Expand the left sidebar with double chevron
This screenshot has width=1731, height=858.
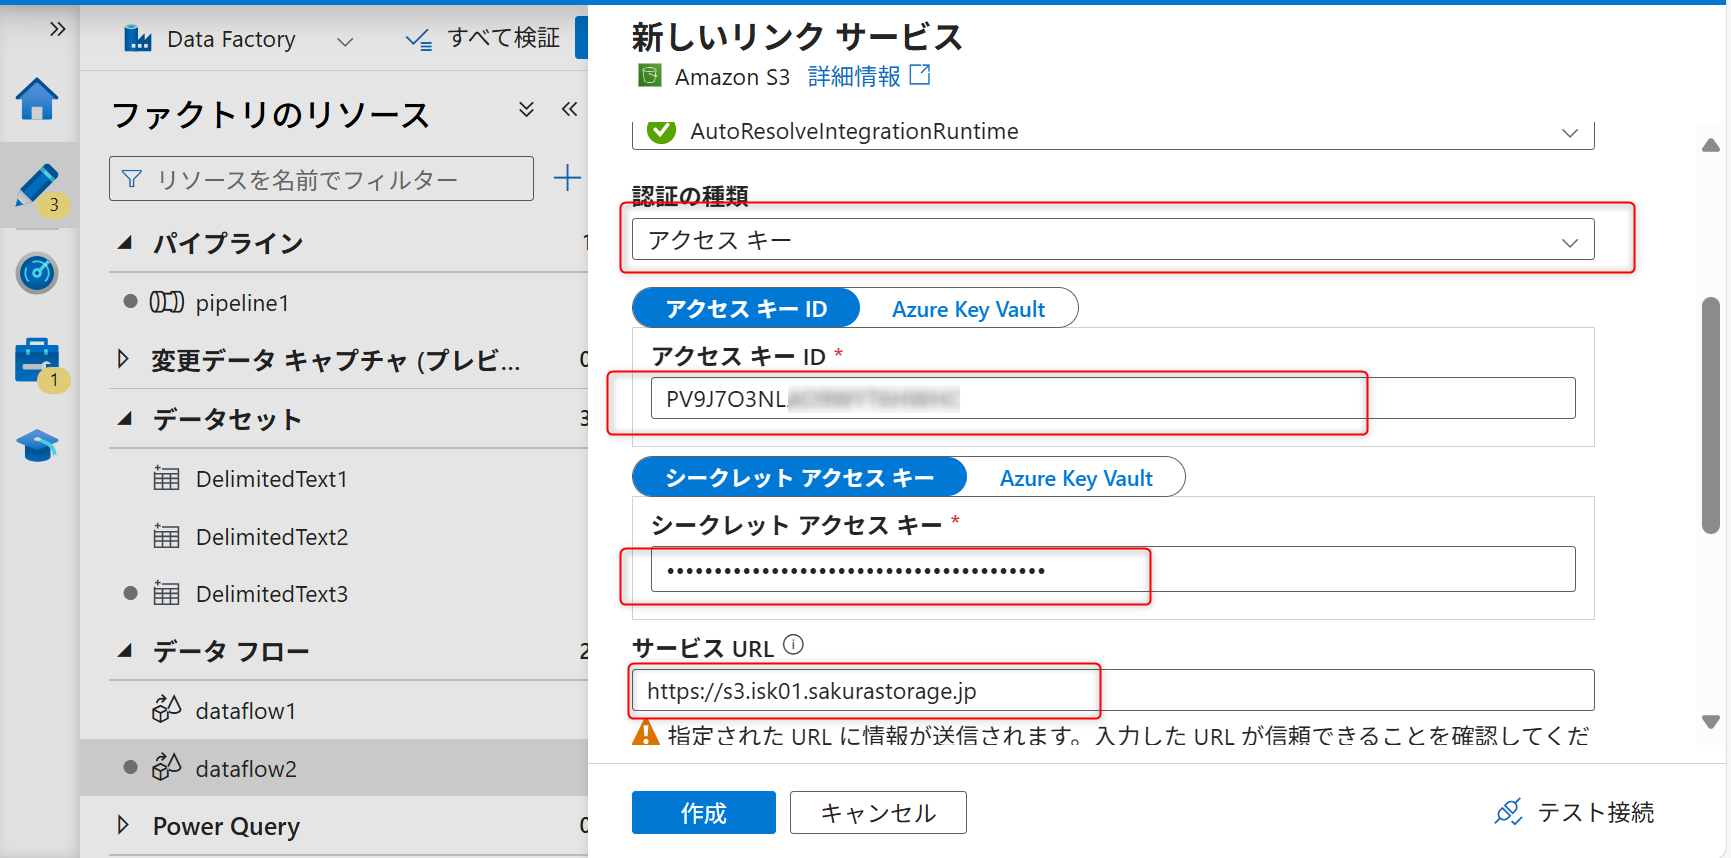[x=57, y=29]
